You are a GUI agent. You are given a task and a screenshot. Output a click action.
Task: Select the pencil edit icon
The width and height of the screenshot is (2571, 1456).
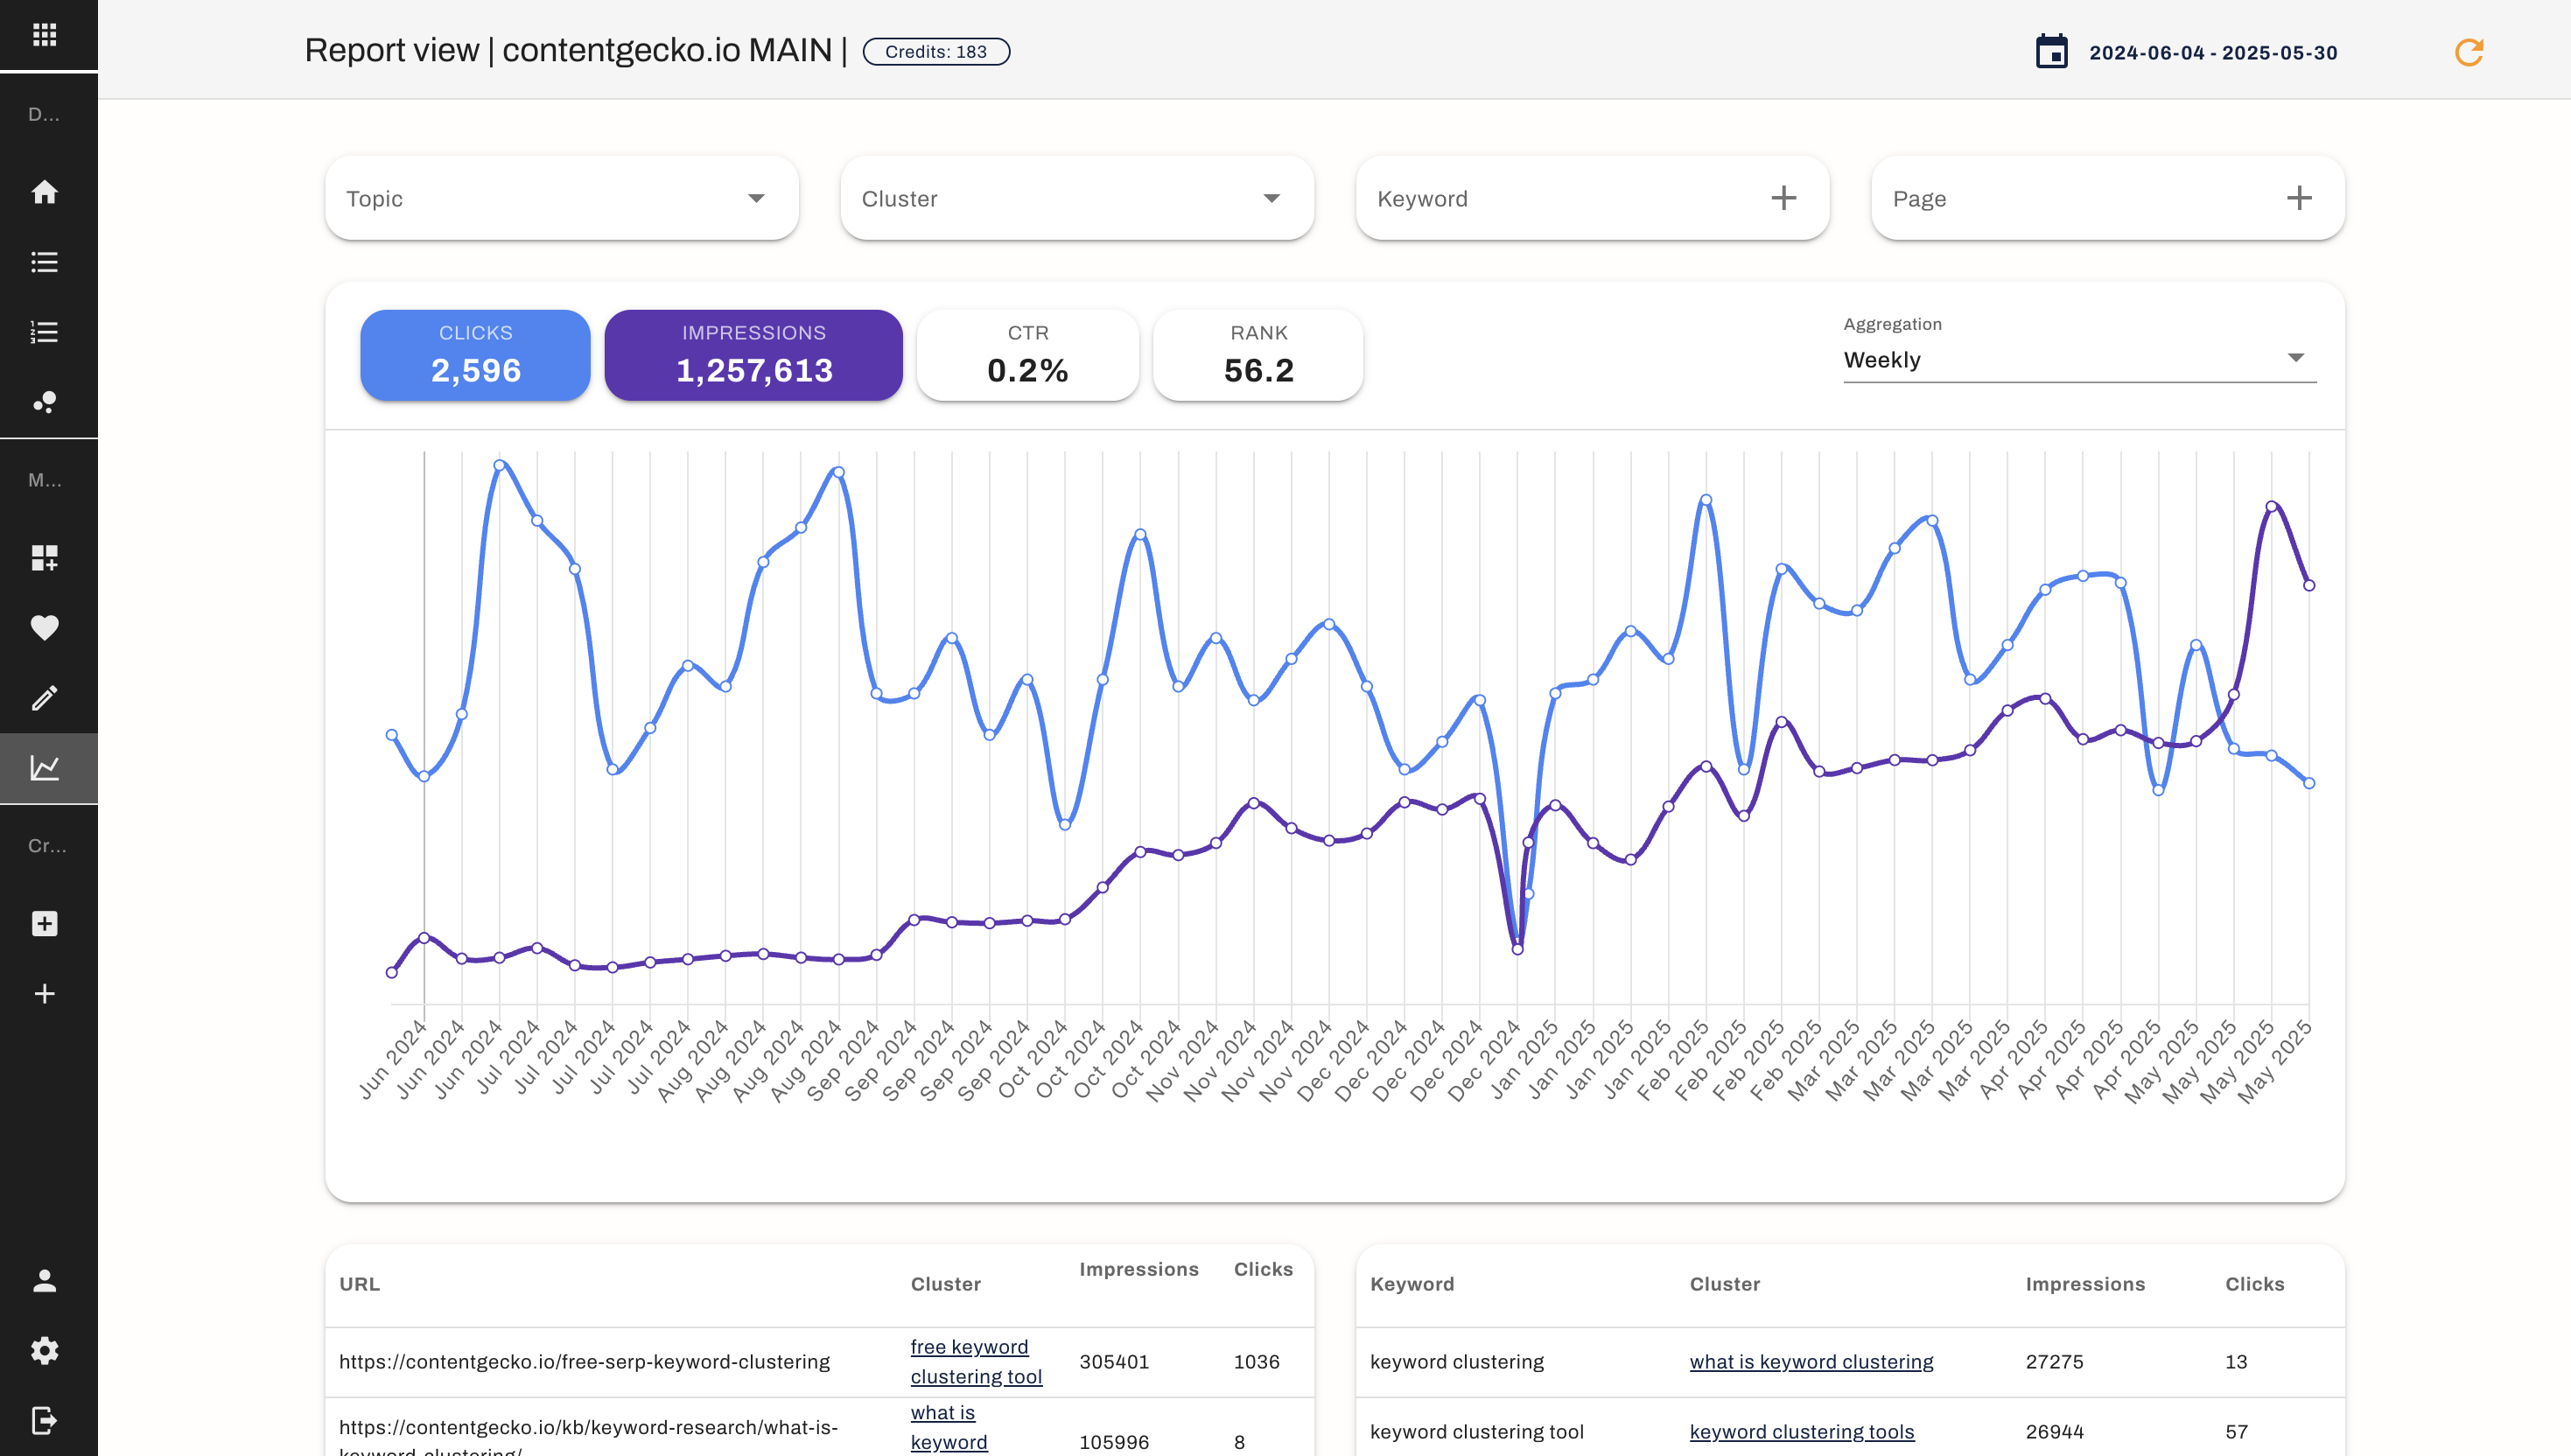click(44, 697)
